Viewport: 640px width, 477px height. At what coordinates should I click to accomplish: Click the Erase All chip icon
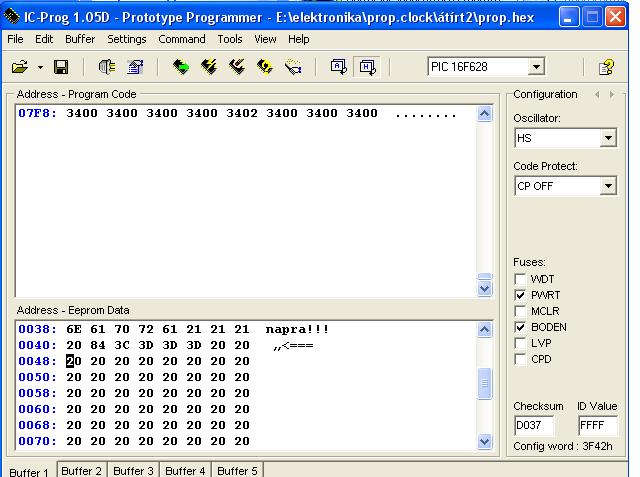(x=265, y=67)
